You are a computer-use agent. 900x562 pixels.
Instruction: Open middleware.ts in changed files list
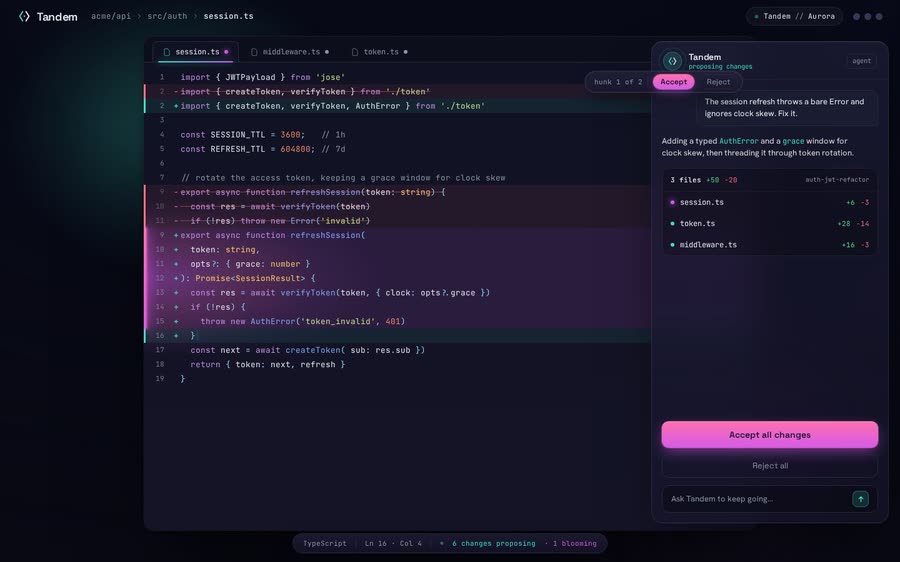770,245
